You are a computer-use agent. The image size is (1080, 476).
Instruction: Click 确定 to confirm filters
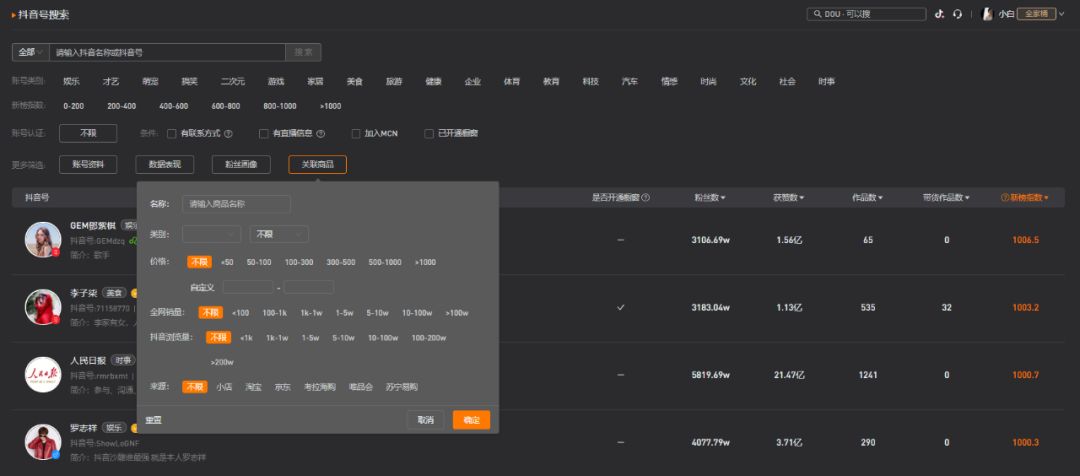pos(471,420)
